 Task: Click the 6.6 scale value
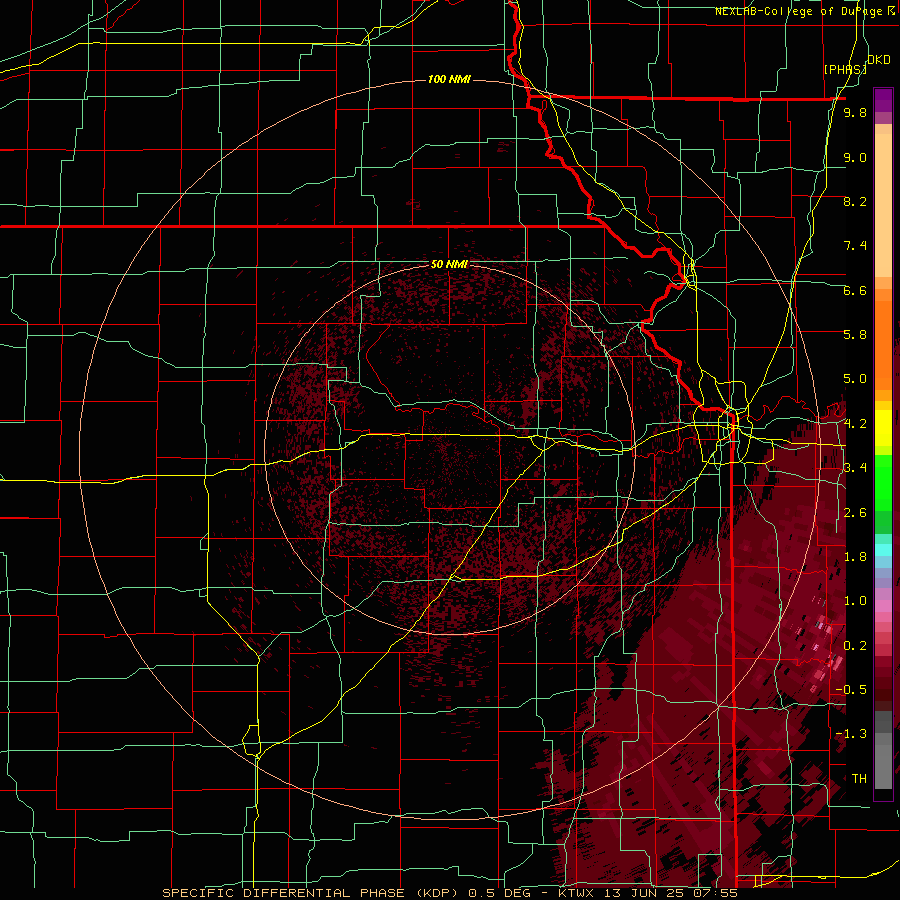[855, 290]
